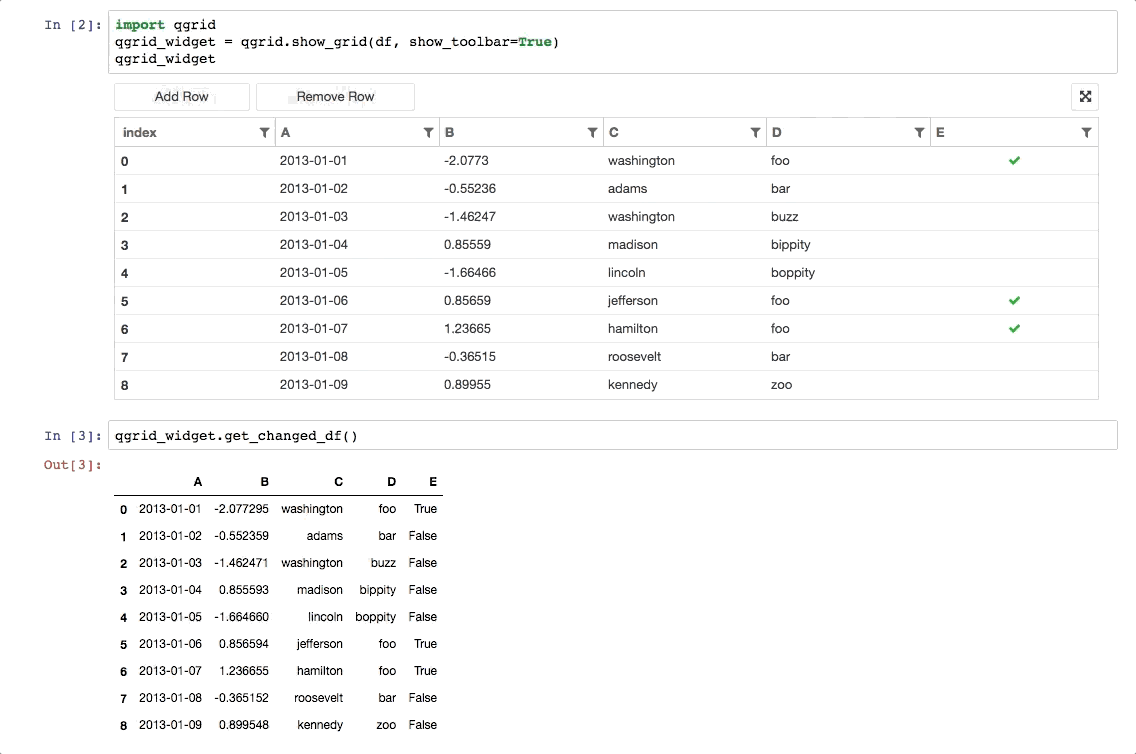Image resolution: width=1136 pixels, height=754 pixels.
Task: Click the 'In [3]:' prompt label
Action: [x=72, y=436]
